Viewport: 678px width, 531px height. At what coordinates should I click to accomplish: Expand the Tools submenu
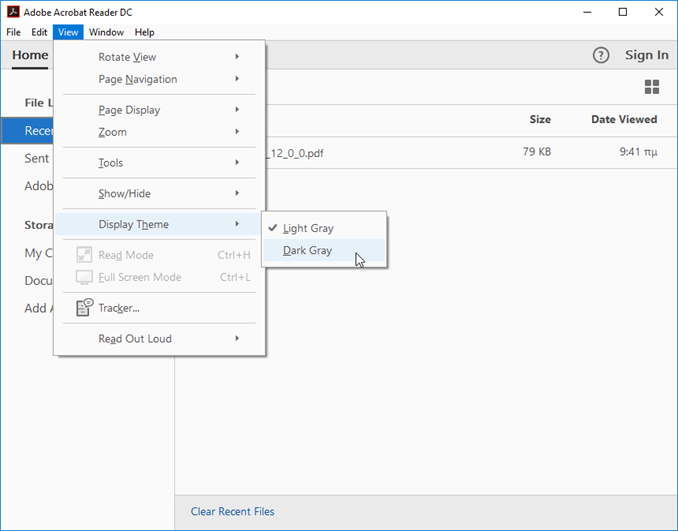tap(159, 163)
